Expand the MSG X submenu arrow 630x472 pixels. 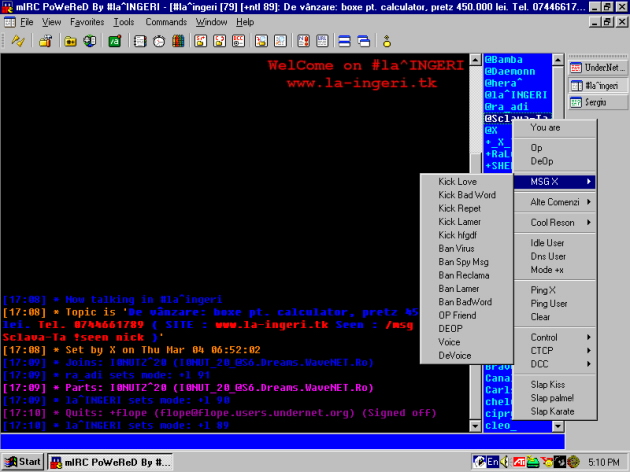coord(589,182)
